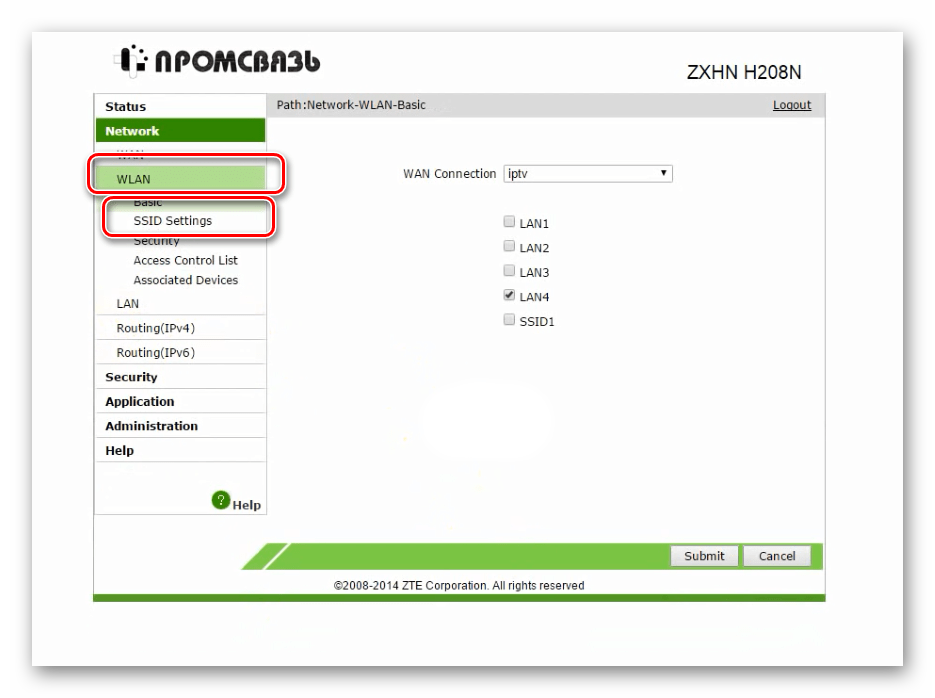Open the Security main section

180,377
